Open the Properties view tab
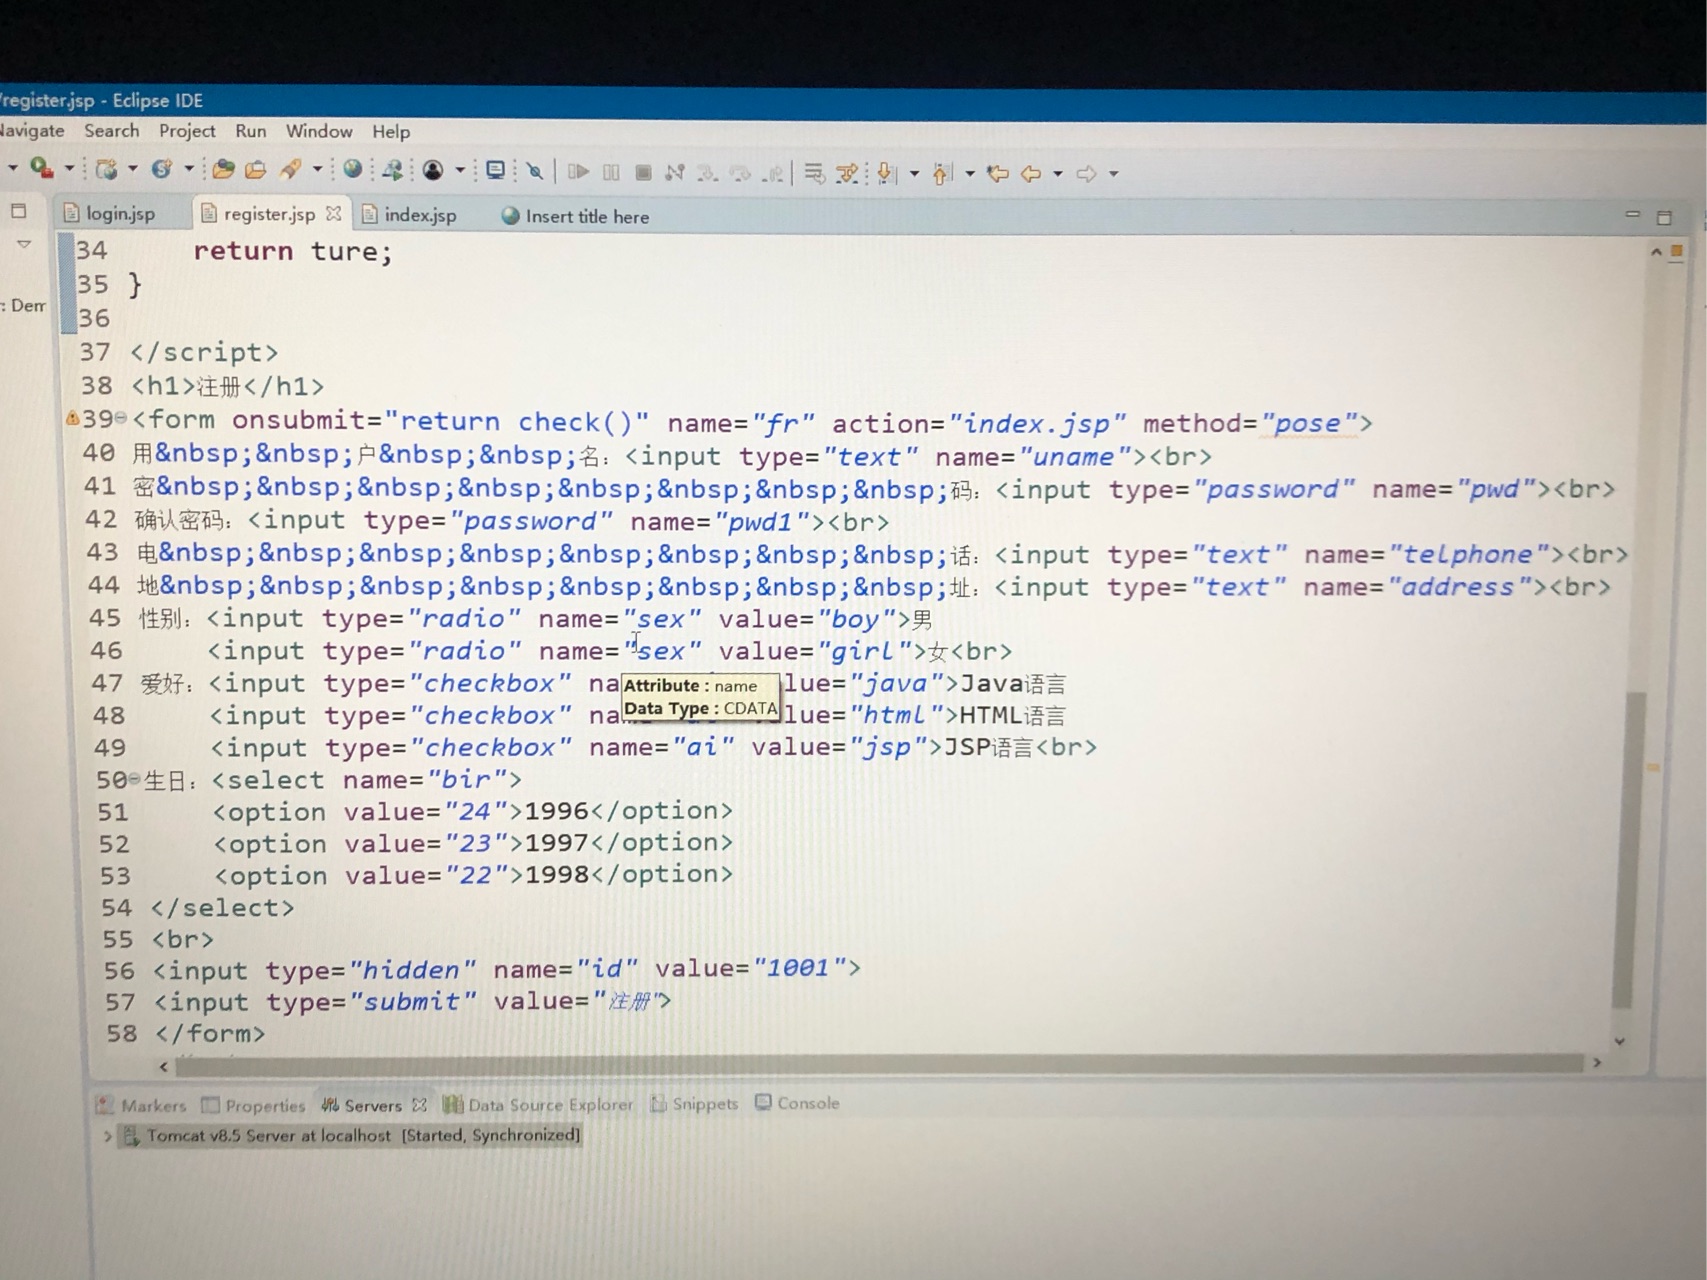Image resolution: width=1707 pixels, height=1280 pixels. [253, 1105]
